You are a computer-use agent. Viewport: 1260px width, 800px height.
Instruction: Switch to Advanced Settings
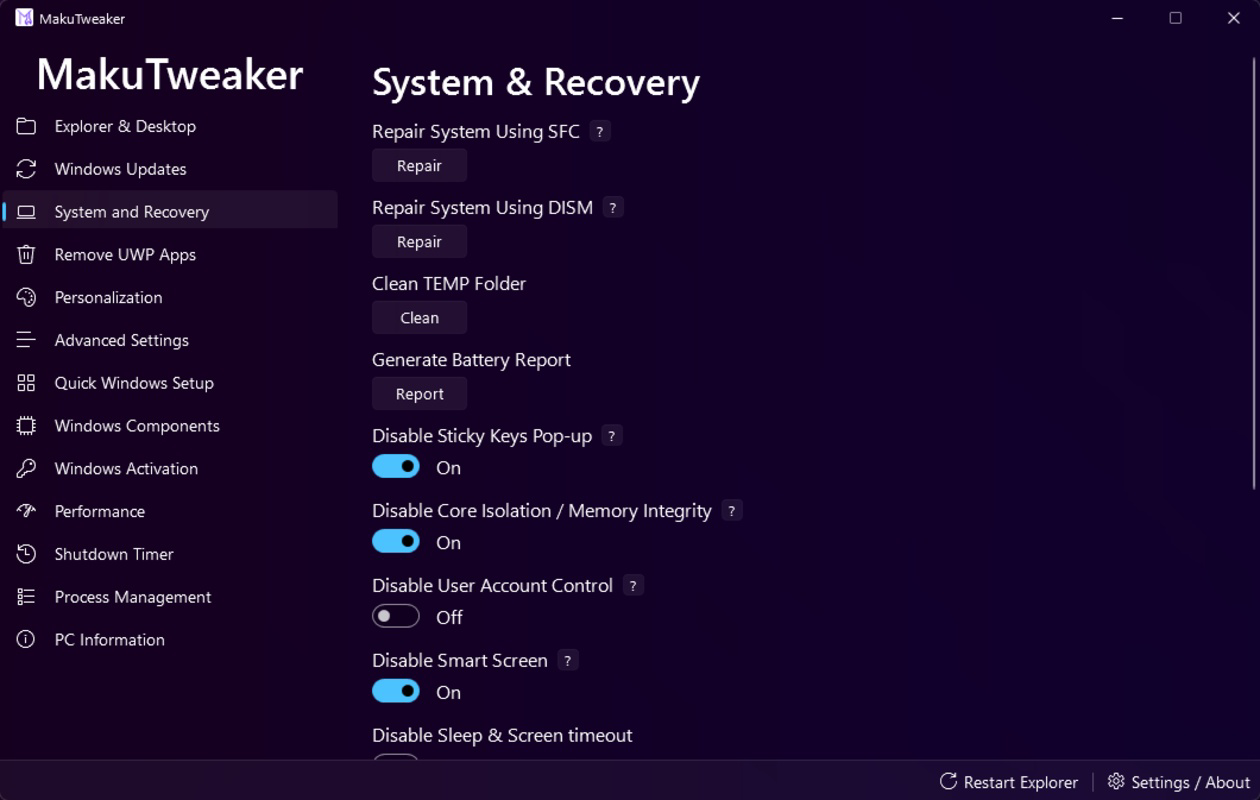point(170,340)
